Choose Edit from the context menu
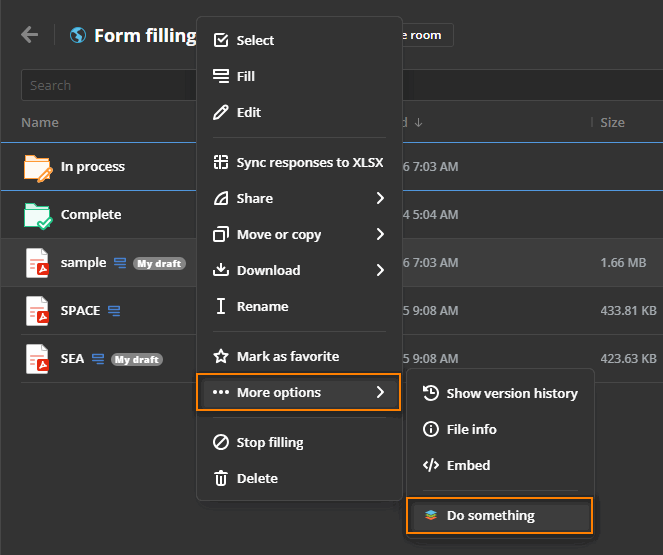 coord(299,112)
